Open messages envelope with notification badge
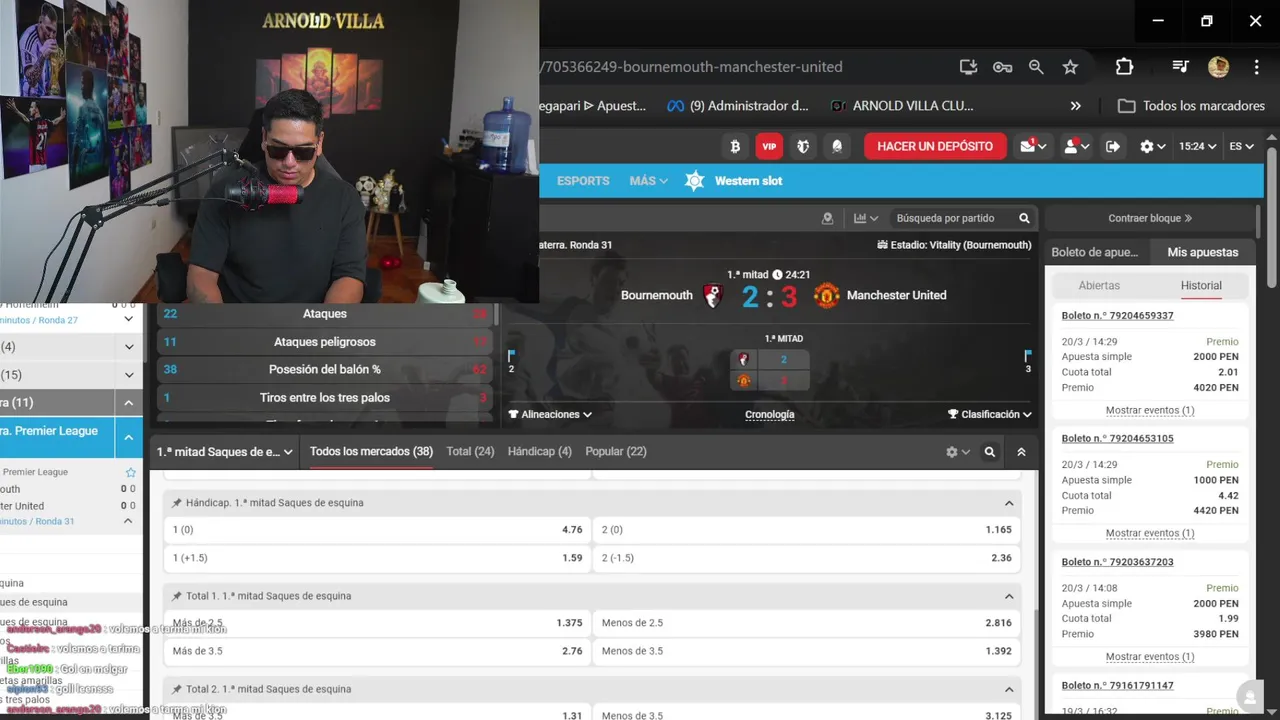1280x720 pixels. [x=1033, y=146]
